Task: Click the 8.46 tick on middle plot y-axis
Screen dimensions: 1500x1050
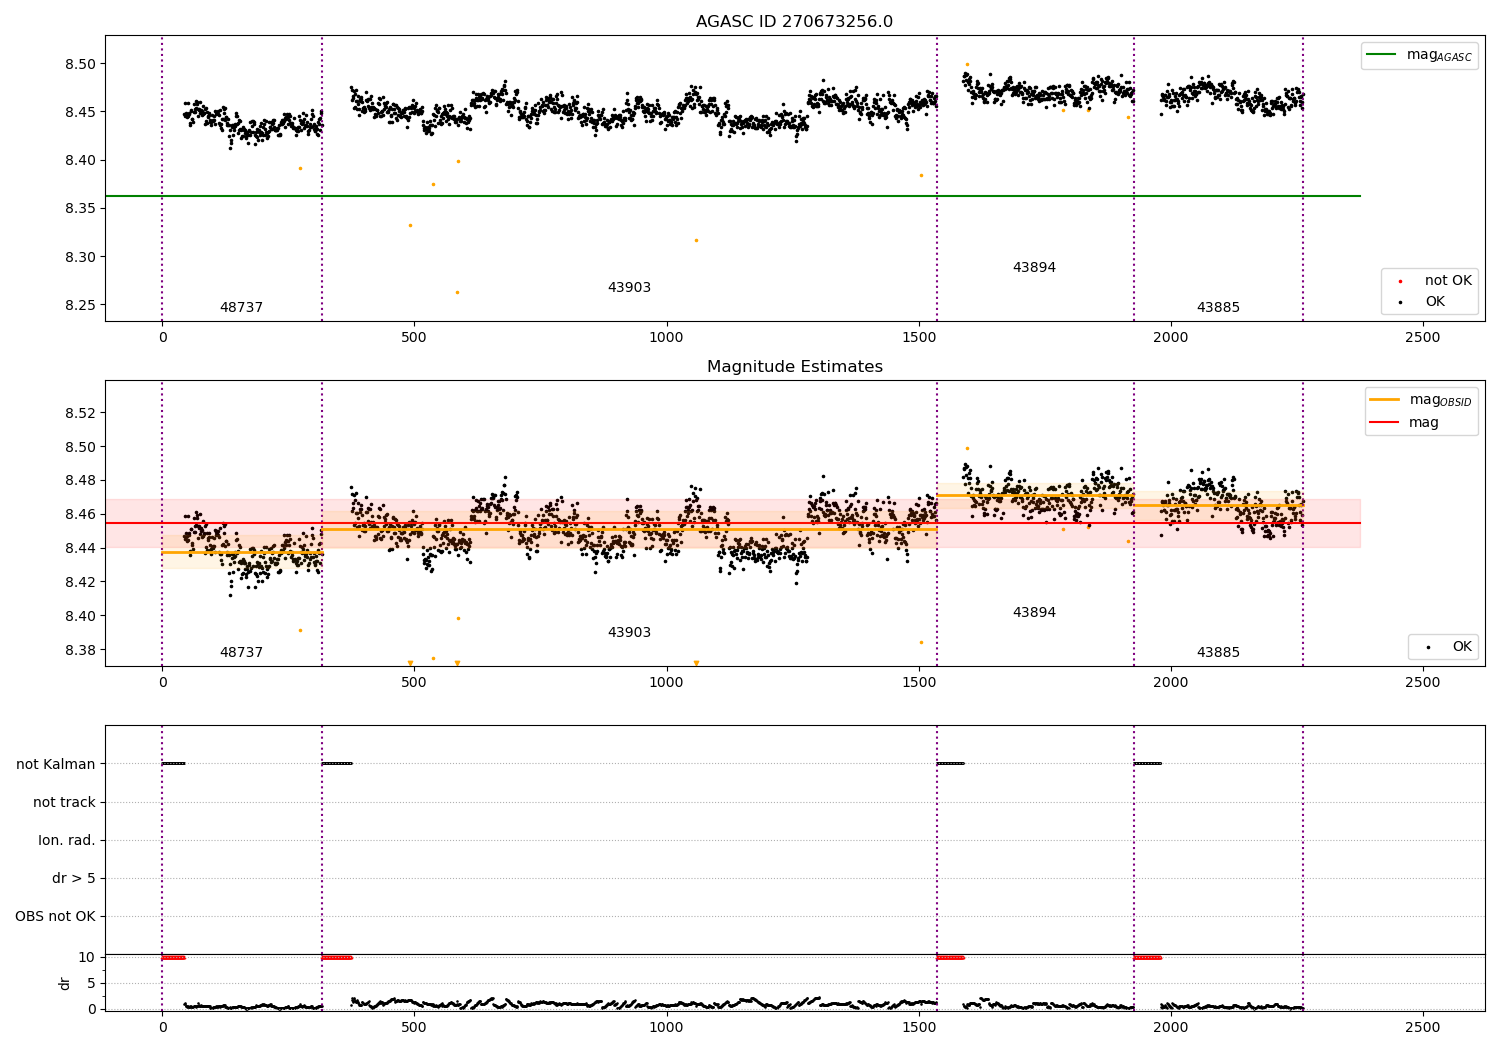Action: tap(80, 514)
